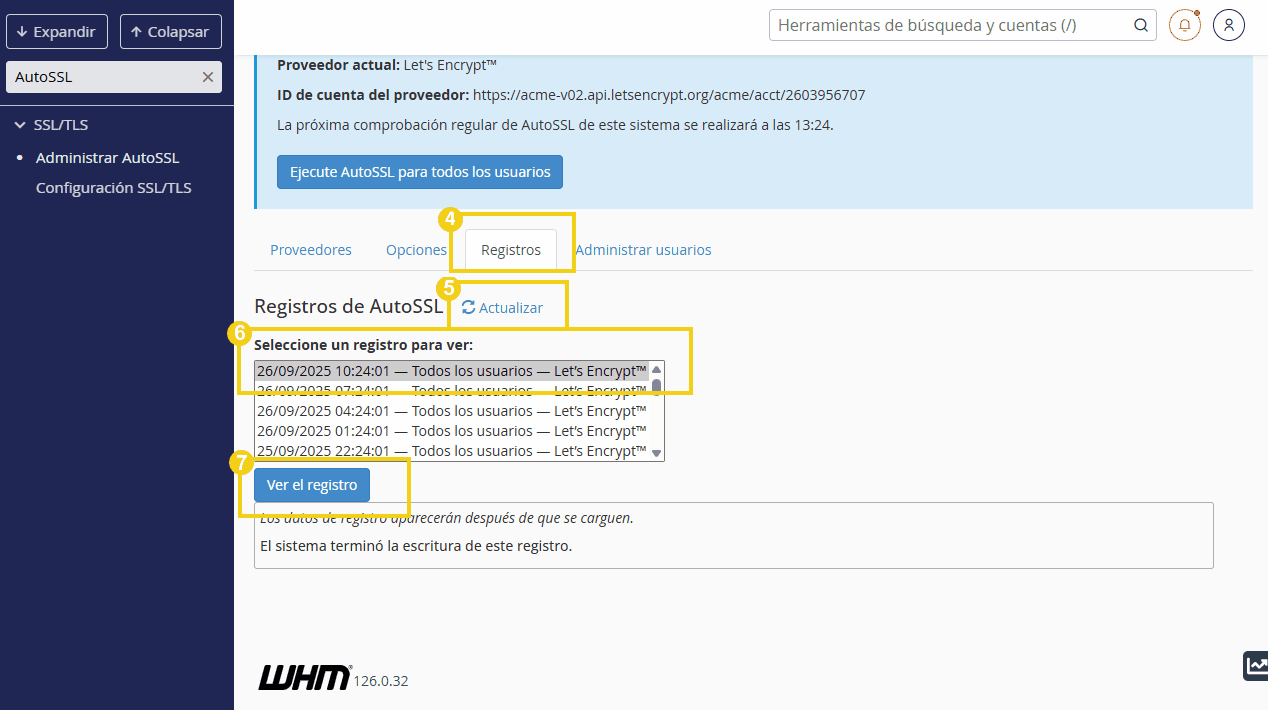Viewport: 1268px width, 710px height.
Task: Click the WHM logo
Action: (x=305, y=677)
